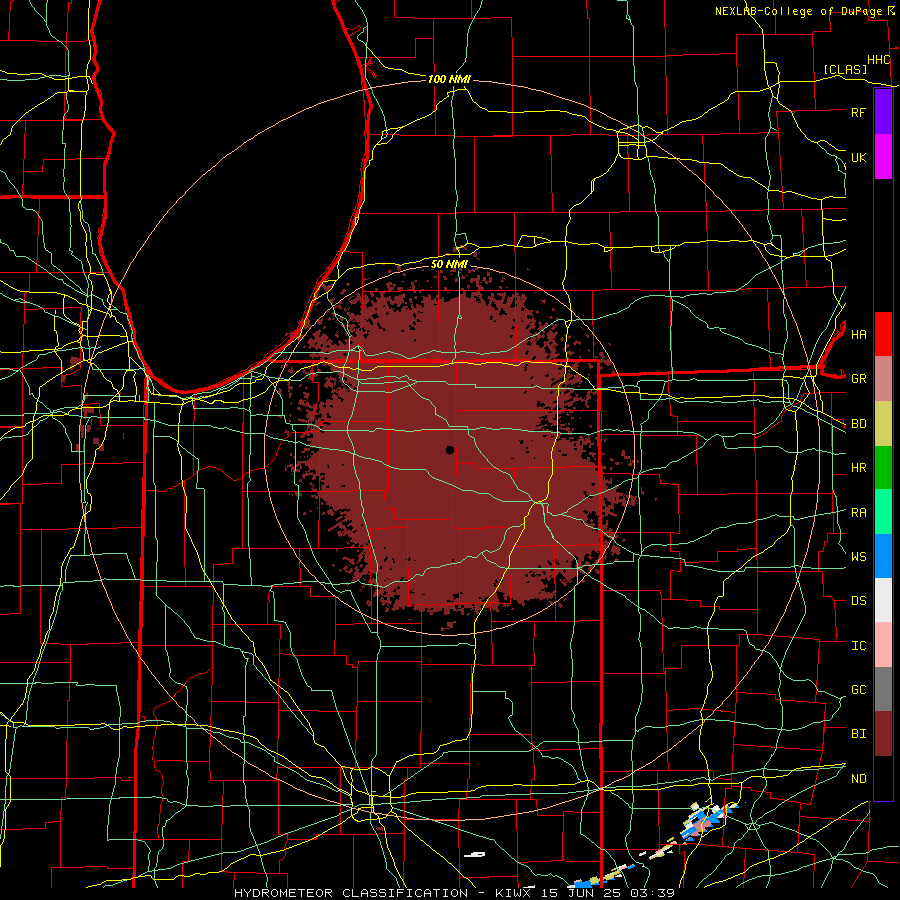Click the KIWX station identifier
This screenshot has width=900, height=900.
click(x=515, y=893)
